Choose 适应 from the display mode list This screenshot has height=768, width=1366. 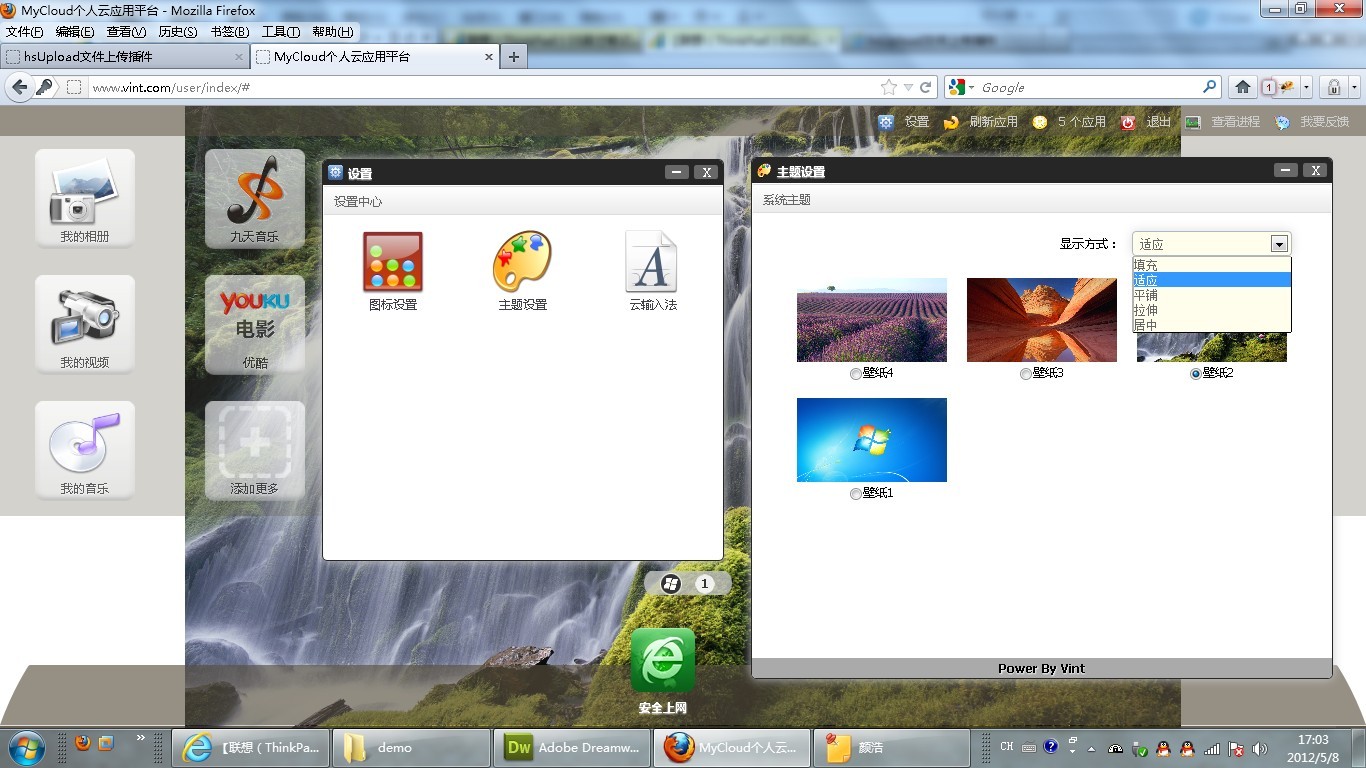pyautogui.click(x=1212, y=280)
